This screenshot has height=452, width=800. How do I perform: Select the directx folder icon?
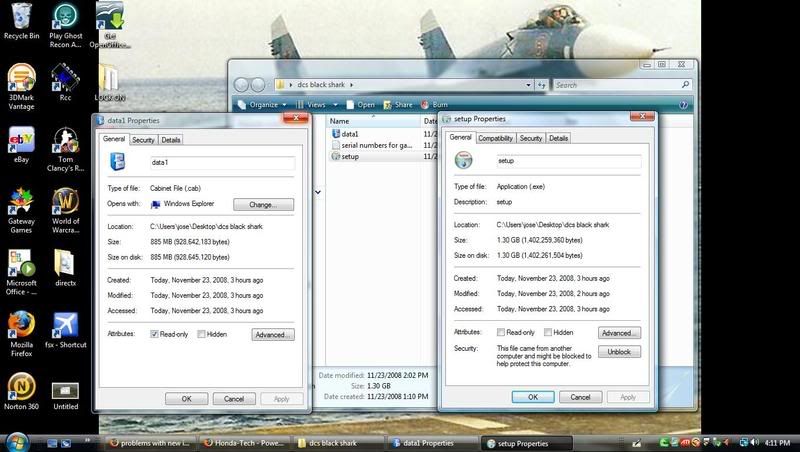point(65,268)
